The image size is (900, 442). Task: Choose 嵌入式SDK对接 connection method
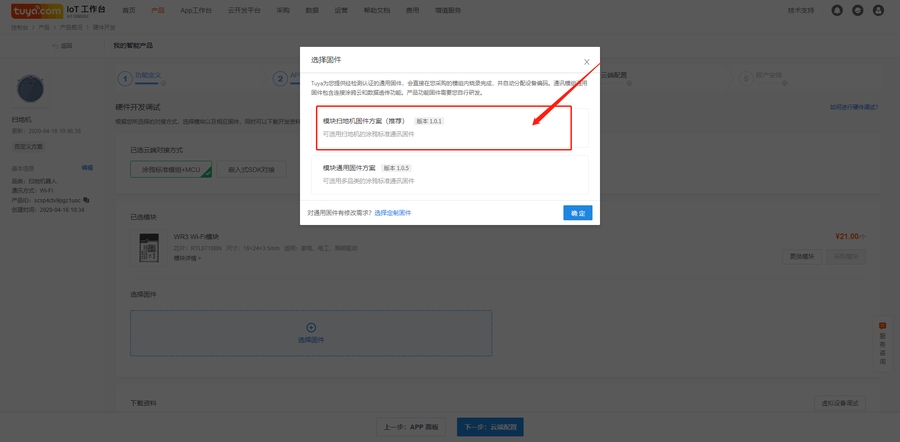[x=251, y=171]
